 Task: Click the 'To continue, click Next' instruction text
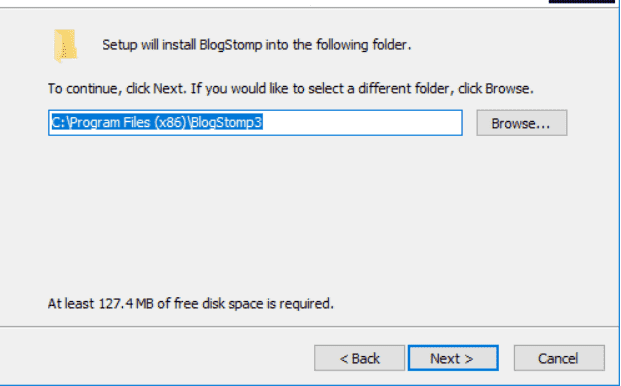(x=117, y=88)
